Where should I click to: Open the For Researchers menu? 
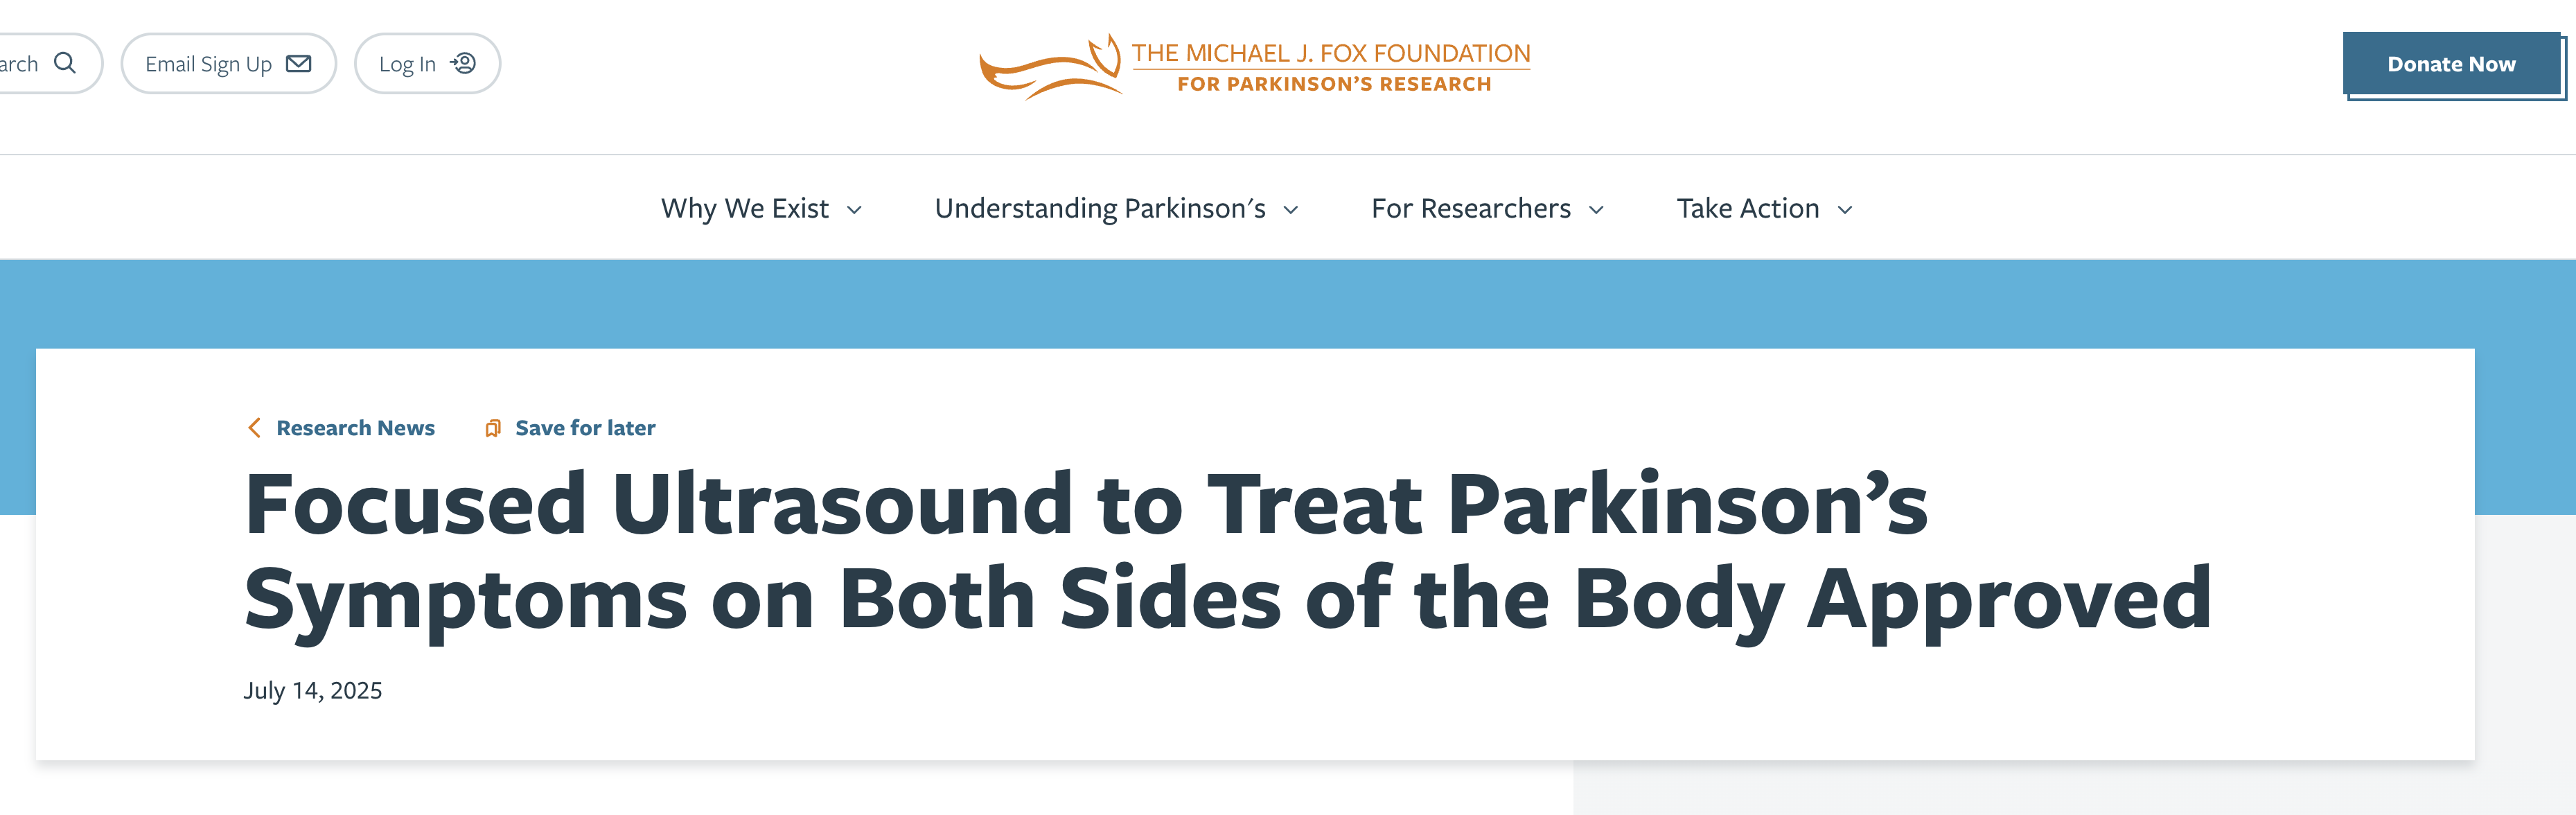click(1470, 208)
